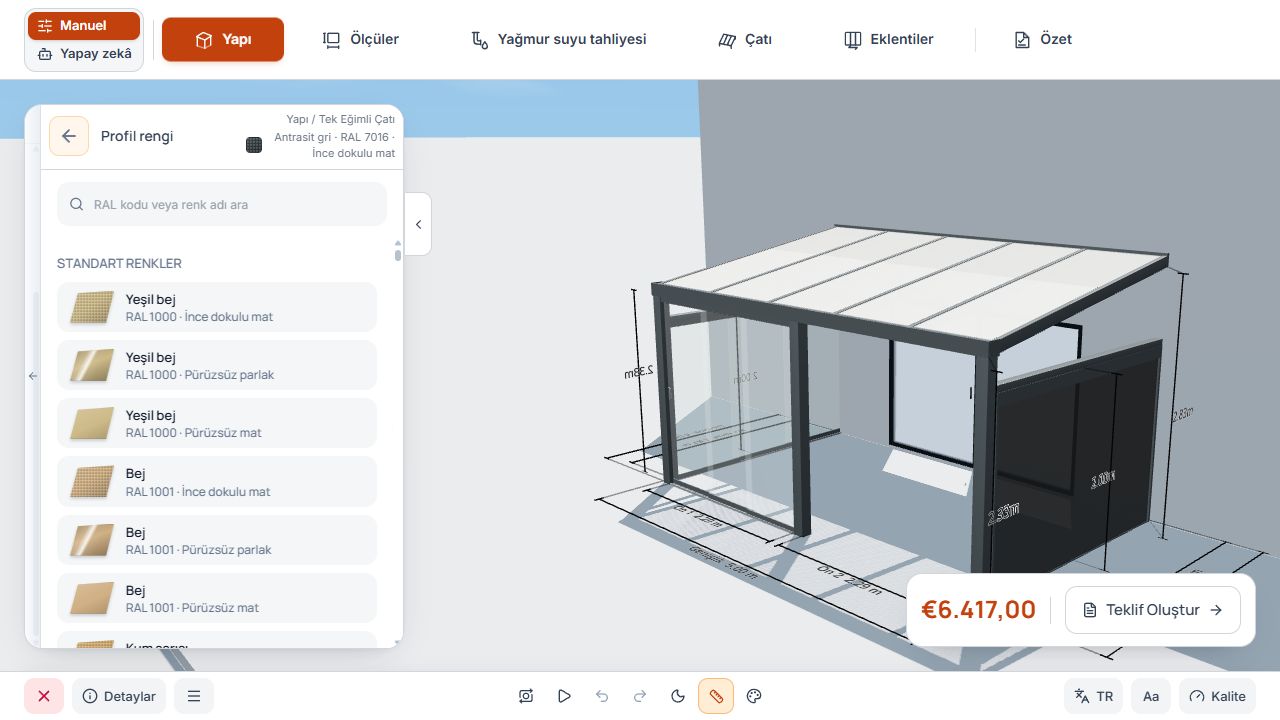1280x720 pixels.
Task: Click the STANDART RENKLER heading
Action: point(119,263)
